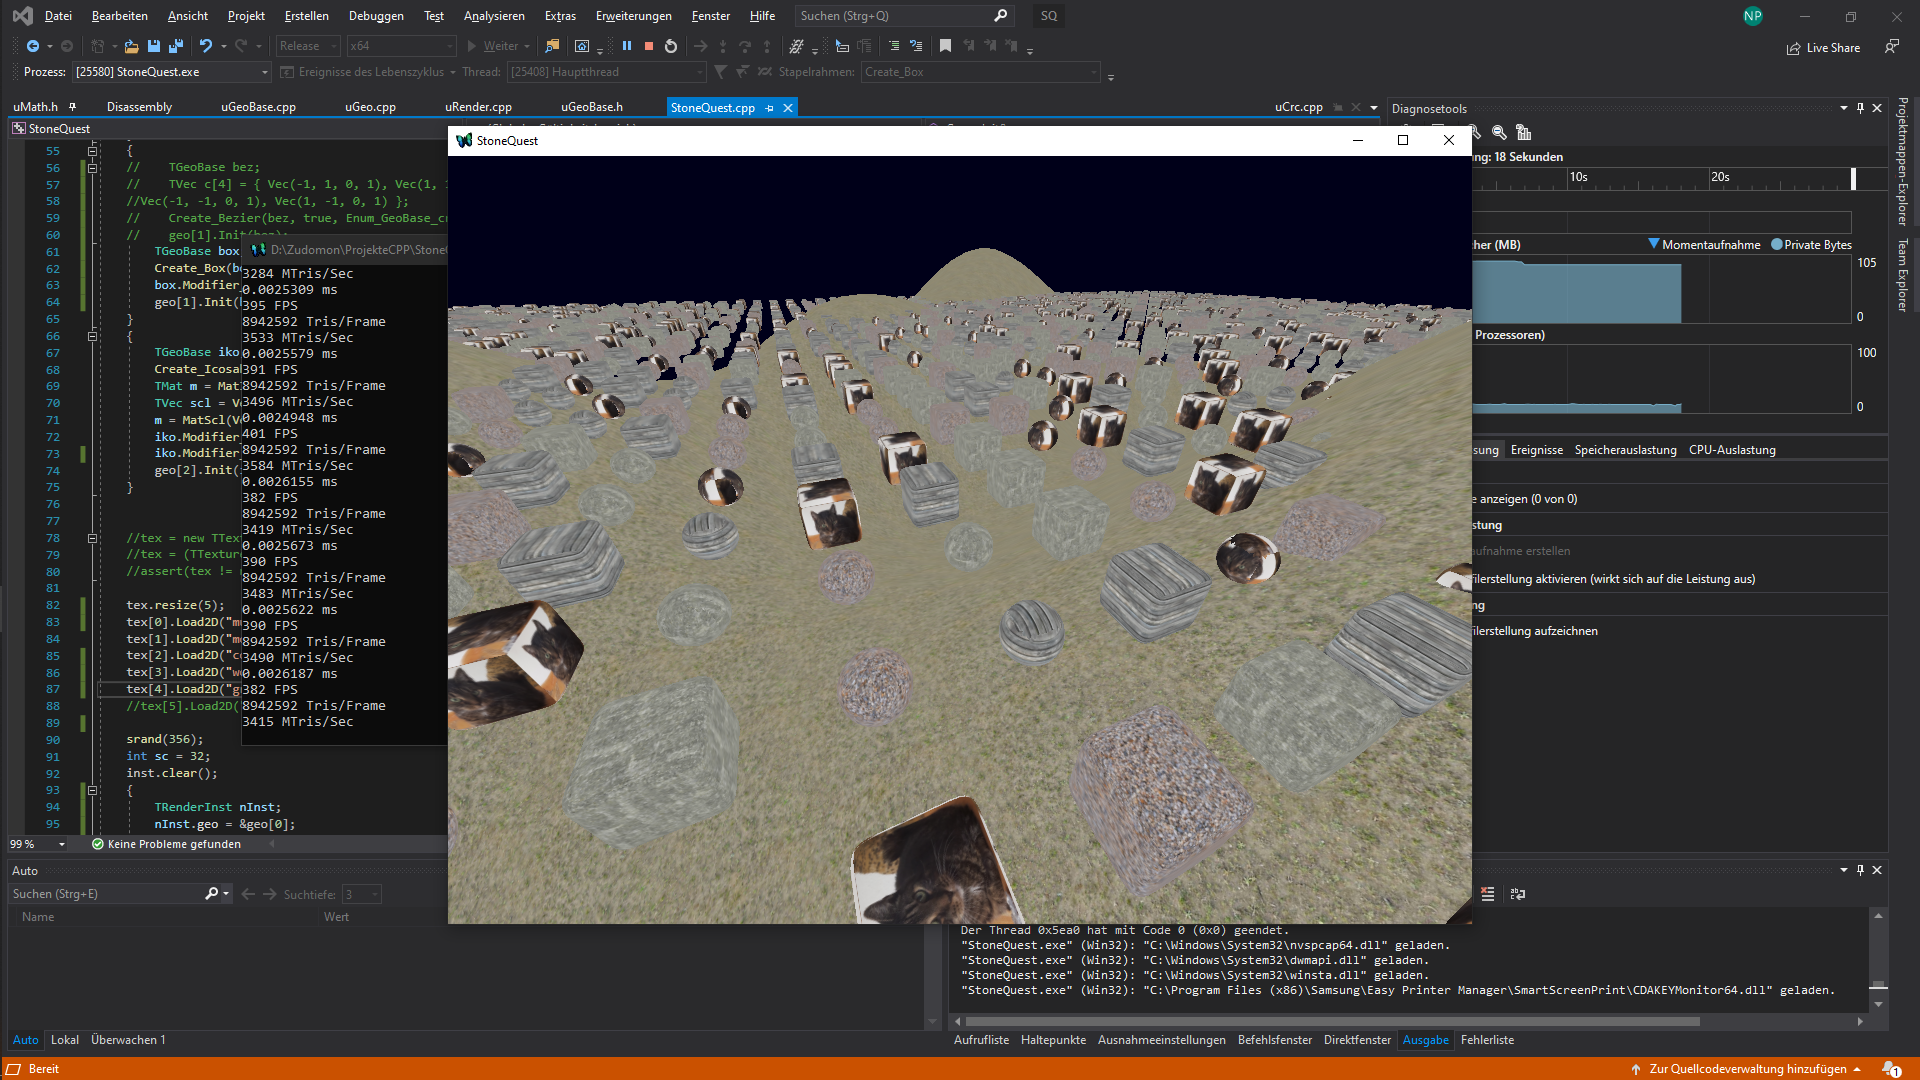
Task: Select the Haltepunkte tab at the bottom
Action: pos(1053,1040)
